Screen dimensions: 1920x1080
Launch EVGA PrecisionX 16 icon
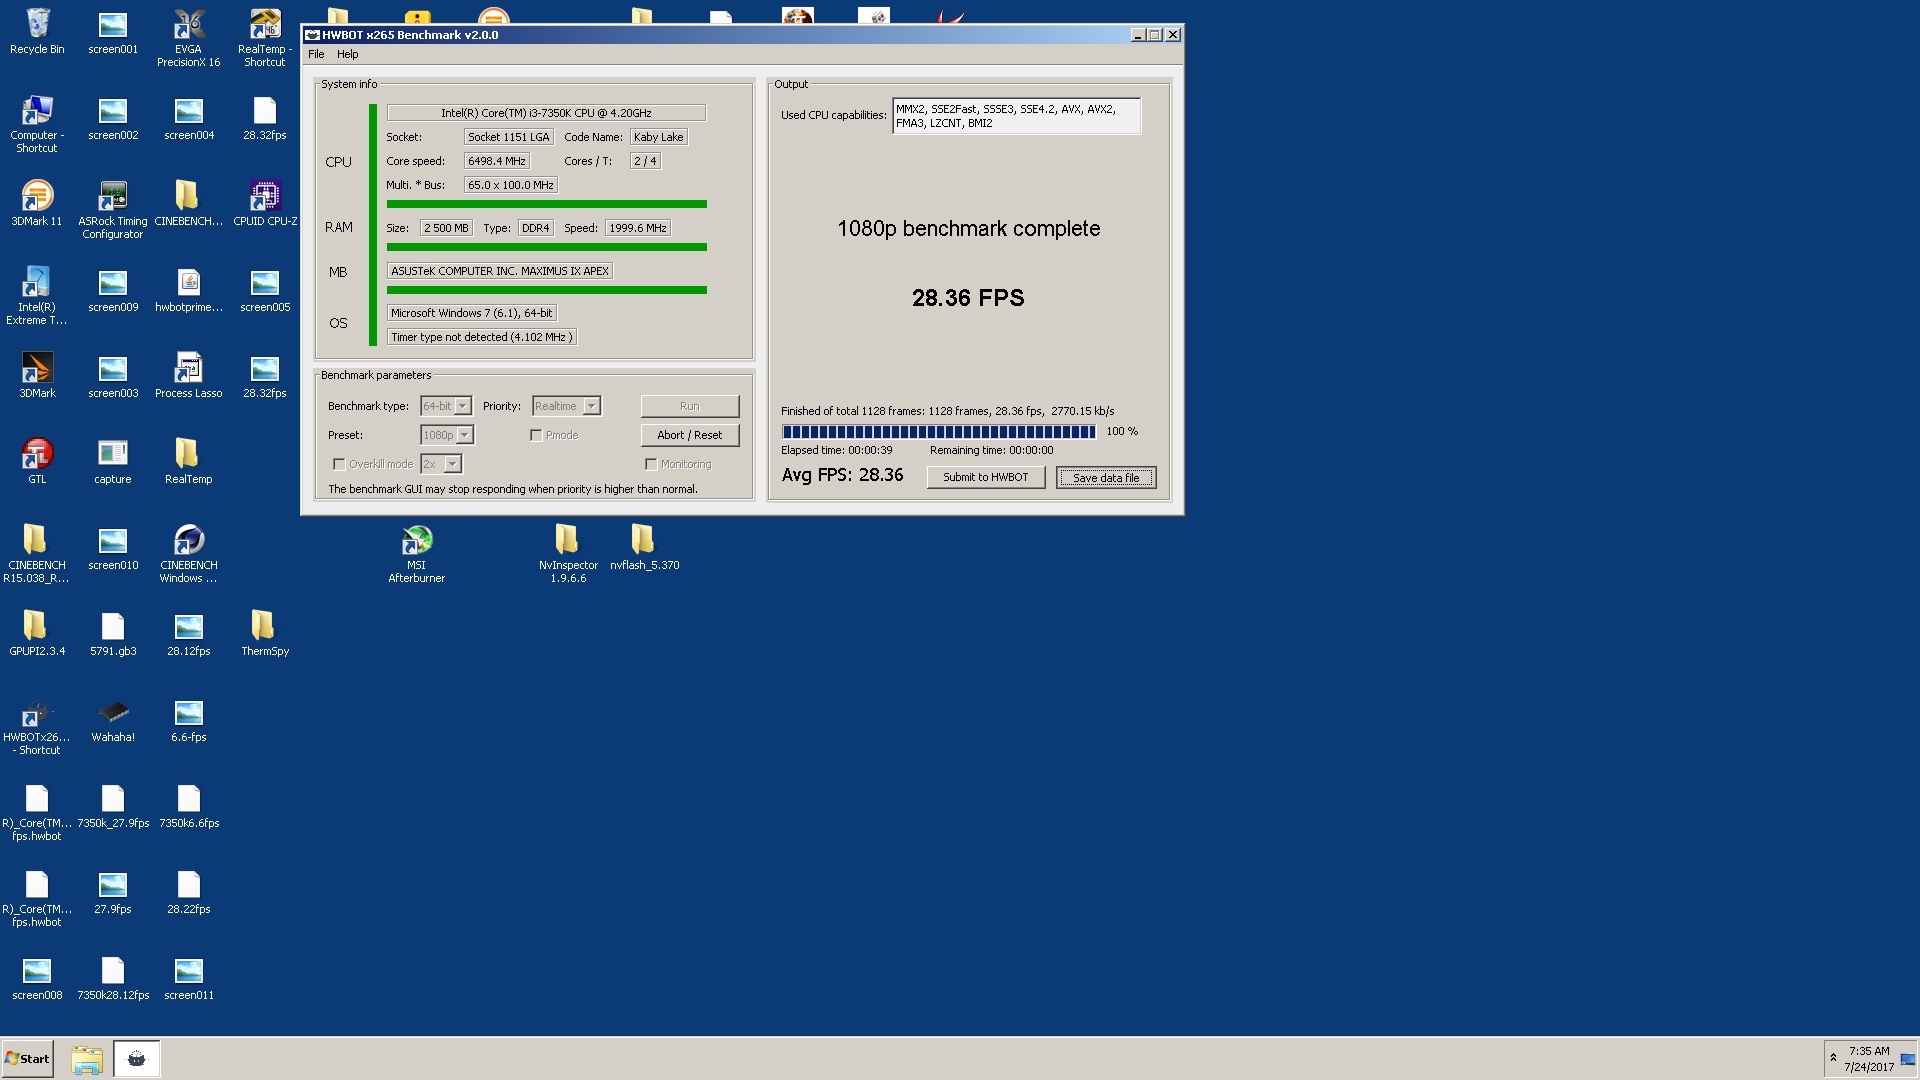point(188,37)
